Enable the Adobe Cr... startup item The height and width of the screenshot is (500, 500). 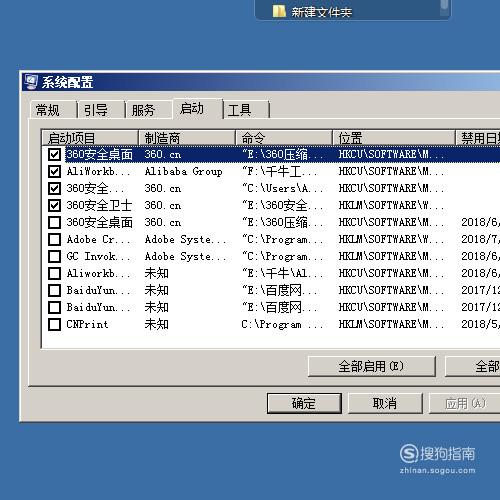click(x=54, y=239)
